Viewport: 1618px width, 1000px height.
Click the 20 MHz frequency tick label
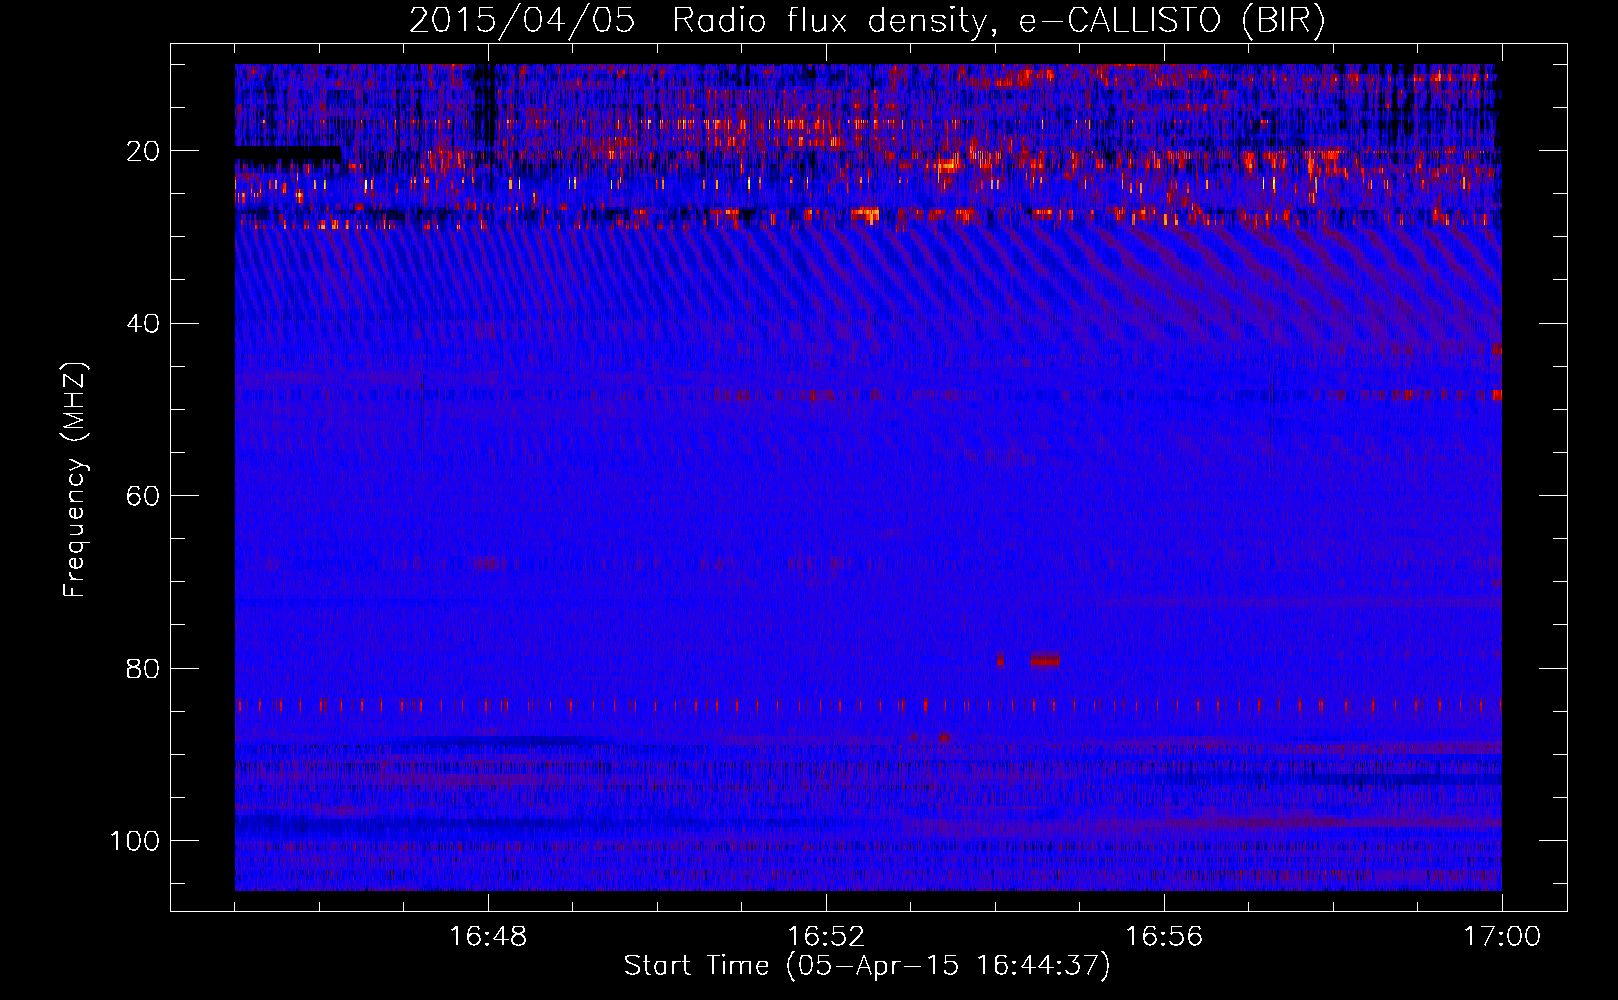tap(143, 151)
